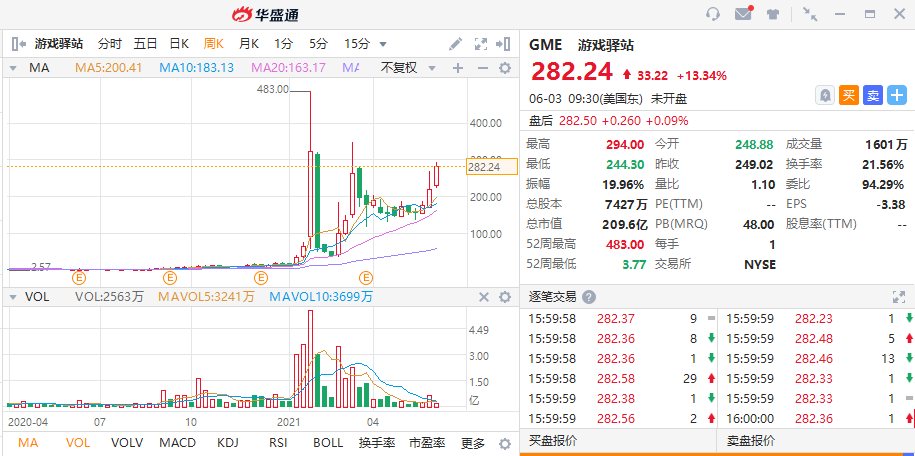Image resolution: width=915 pixels, height=456 pixels.
Task: Open more timeframes dropdown after 15分
Action: click(383, 44)
